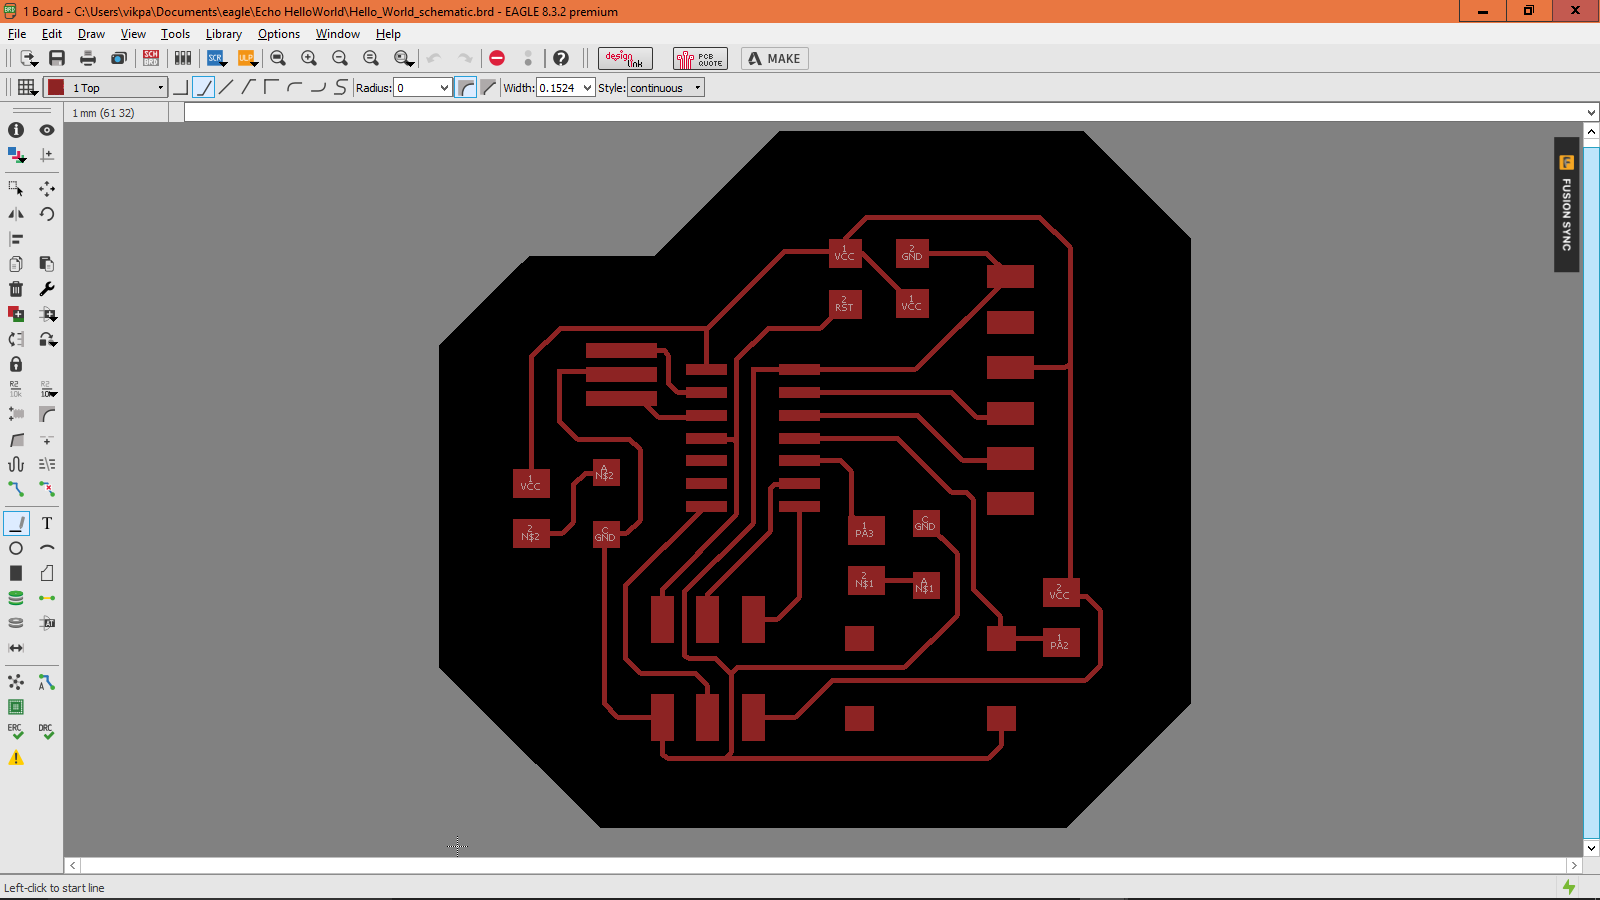Click the Ratsnest tool icon
The height and width of the screenshot is (900, 1600).
pos(16,682)
